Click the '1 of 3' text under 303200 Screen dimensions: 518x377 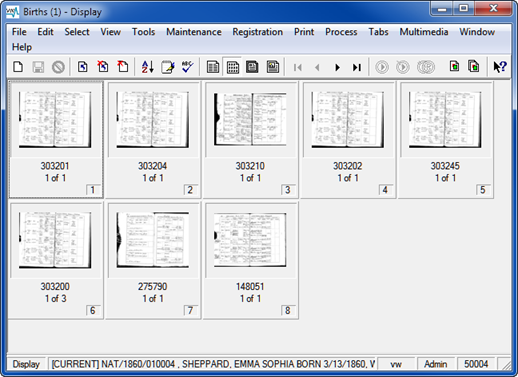tap(56, 298)
